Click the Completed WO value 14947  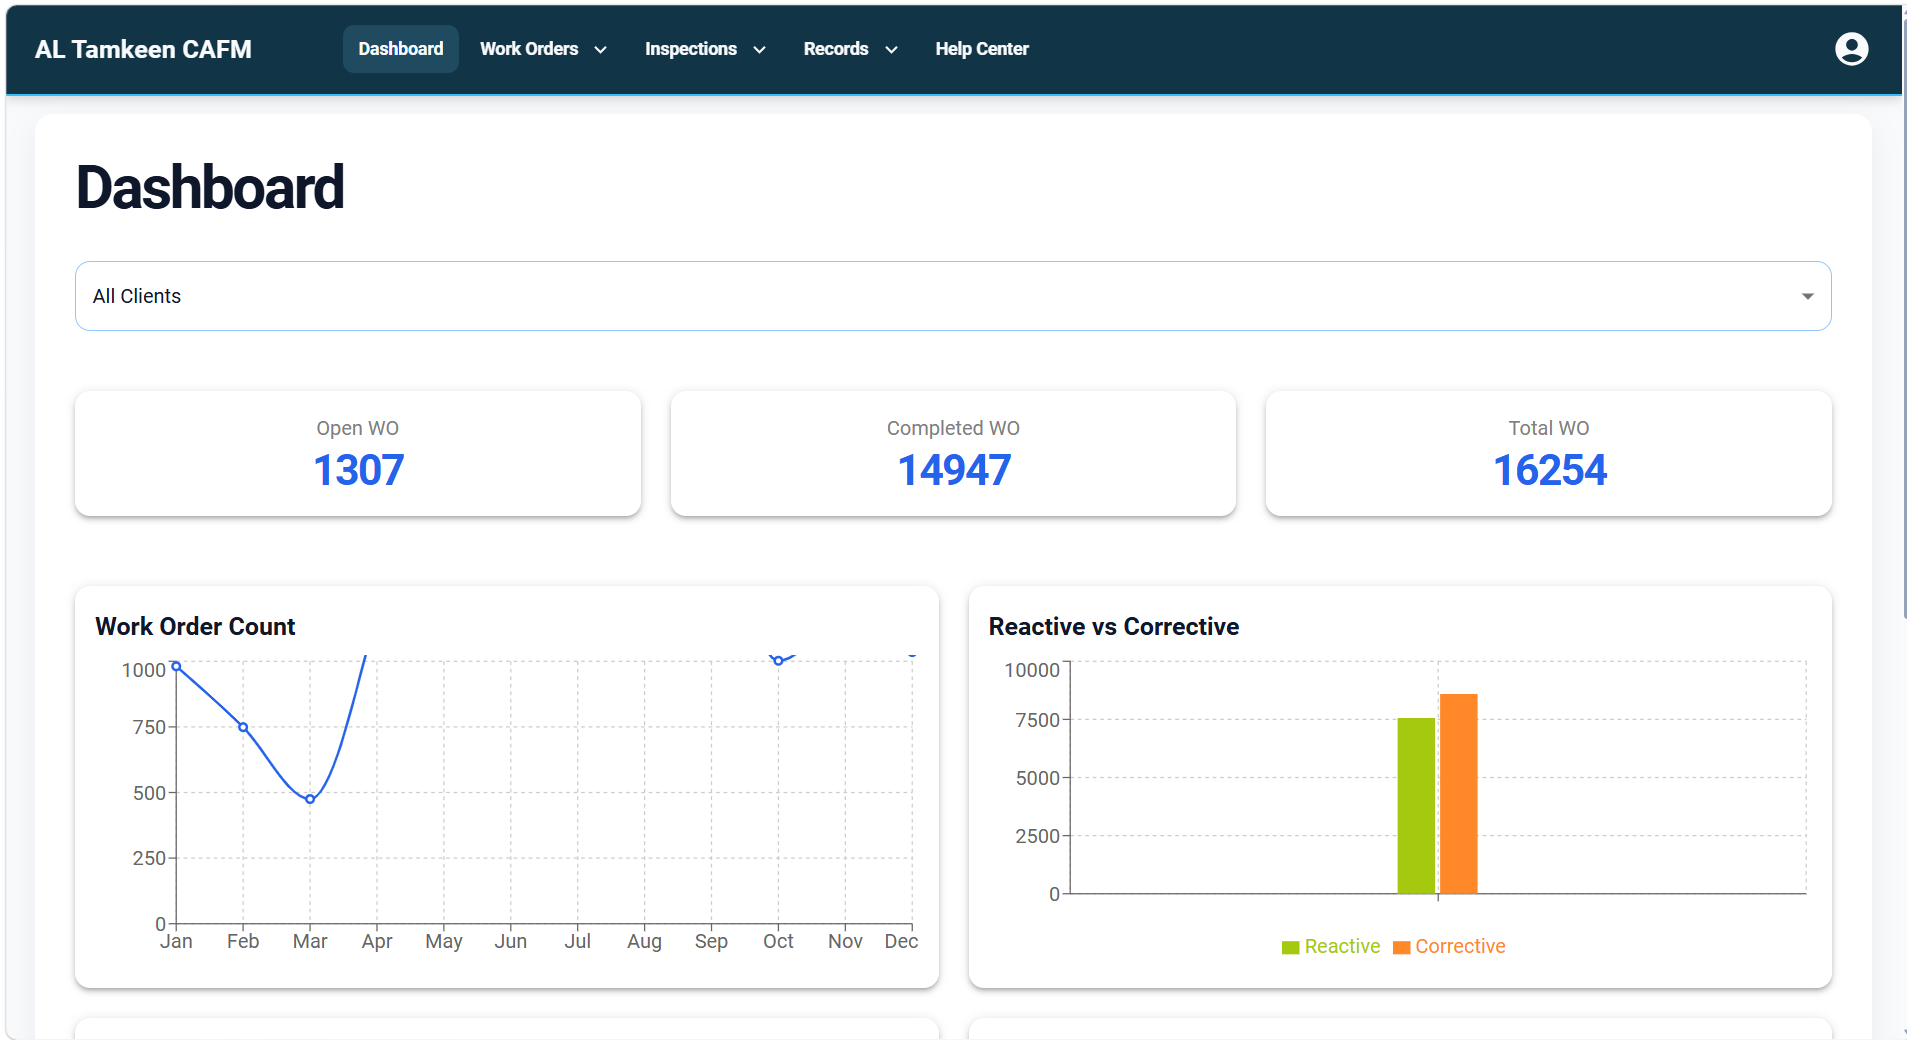[x=954, y=470]
